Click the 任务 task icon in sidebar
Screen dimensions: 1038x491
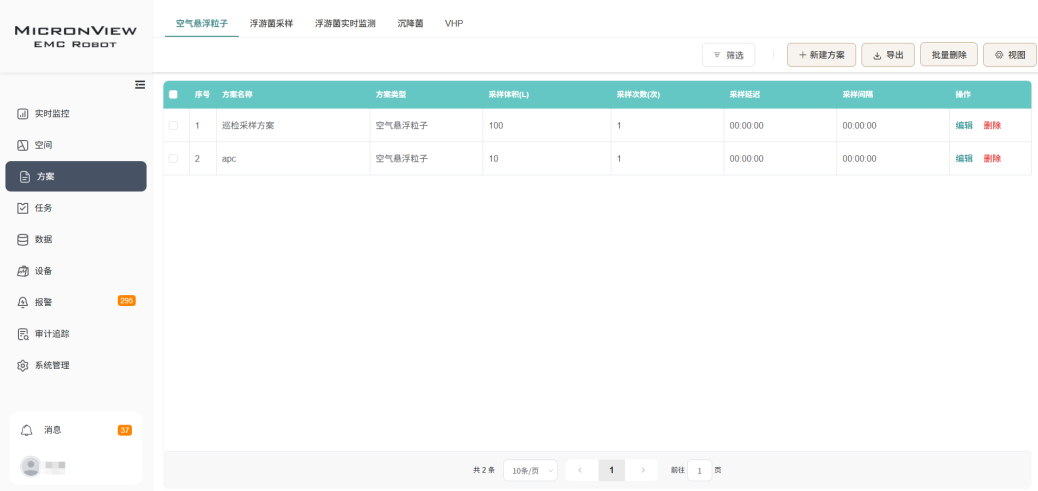[x=23, y=208]
